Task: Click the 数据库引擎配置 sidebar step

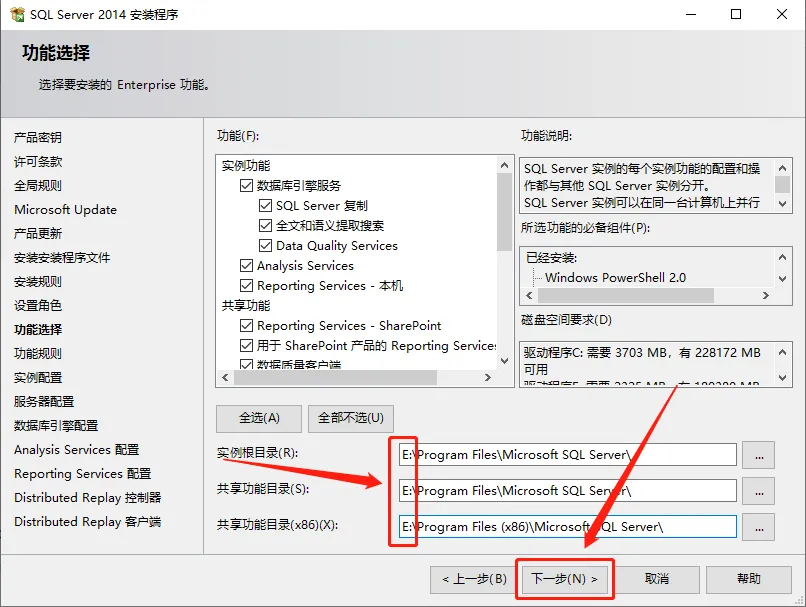Action: point(56,426)
